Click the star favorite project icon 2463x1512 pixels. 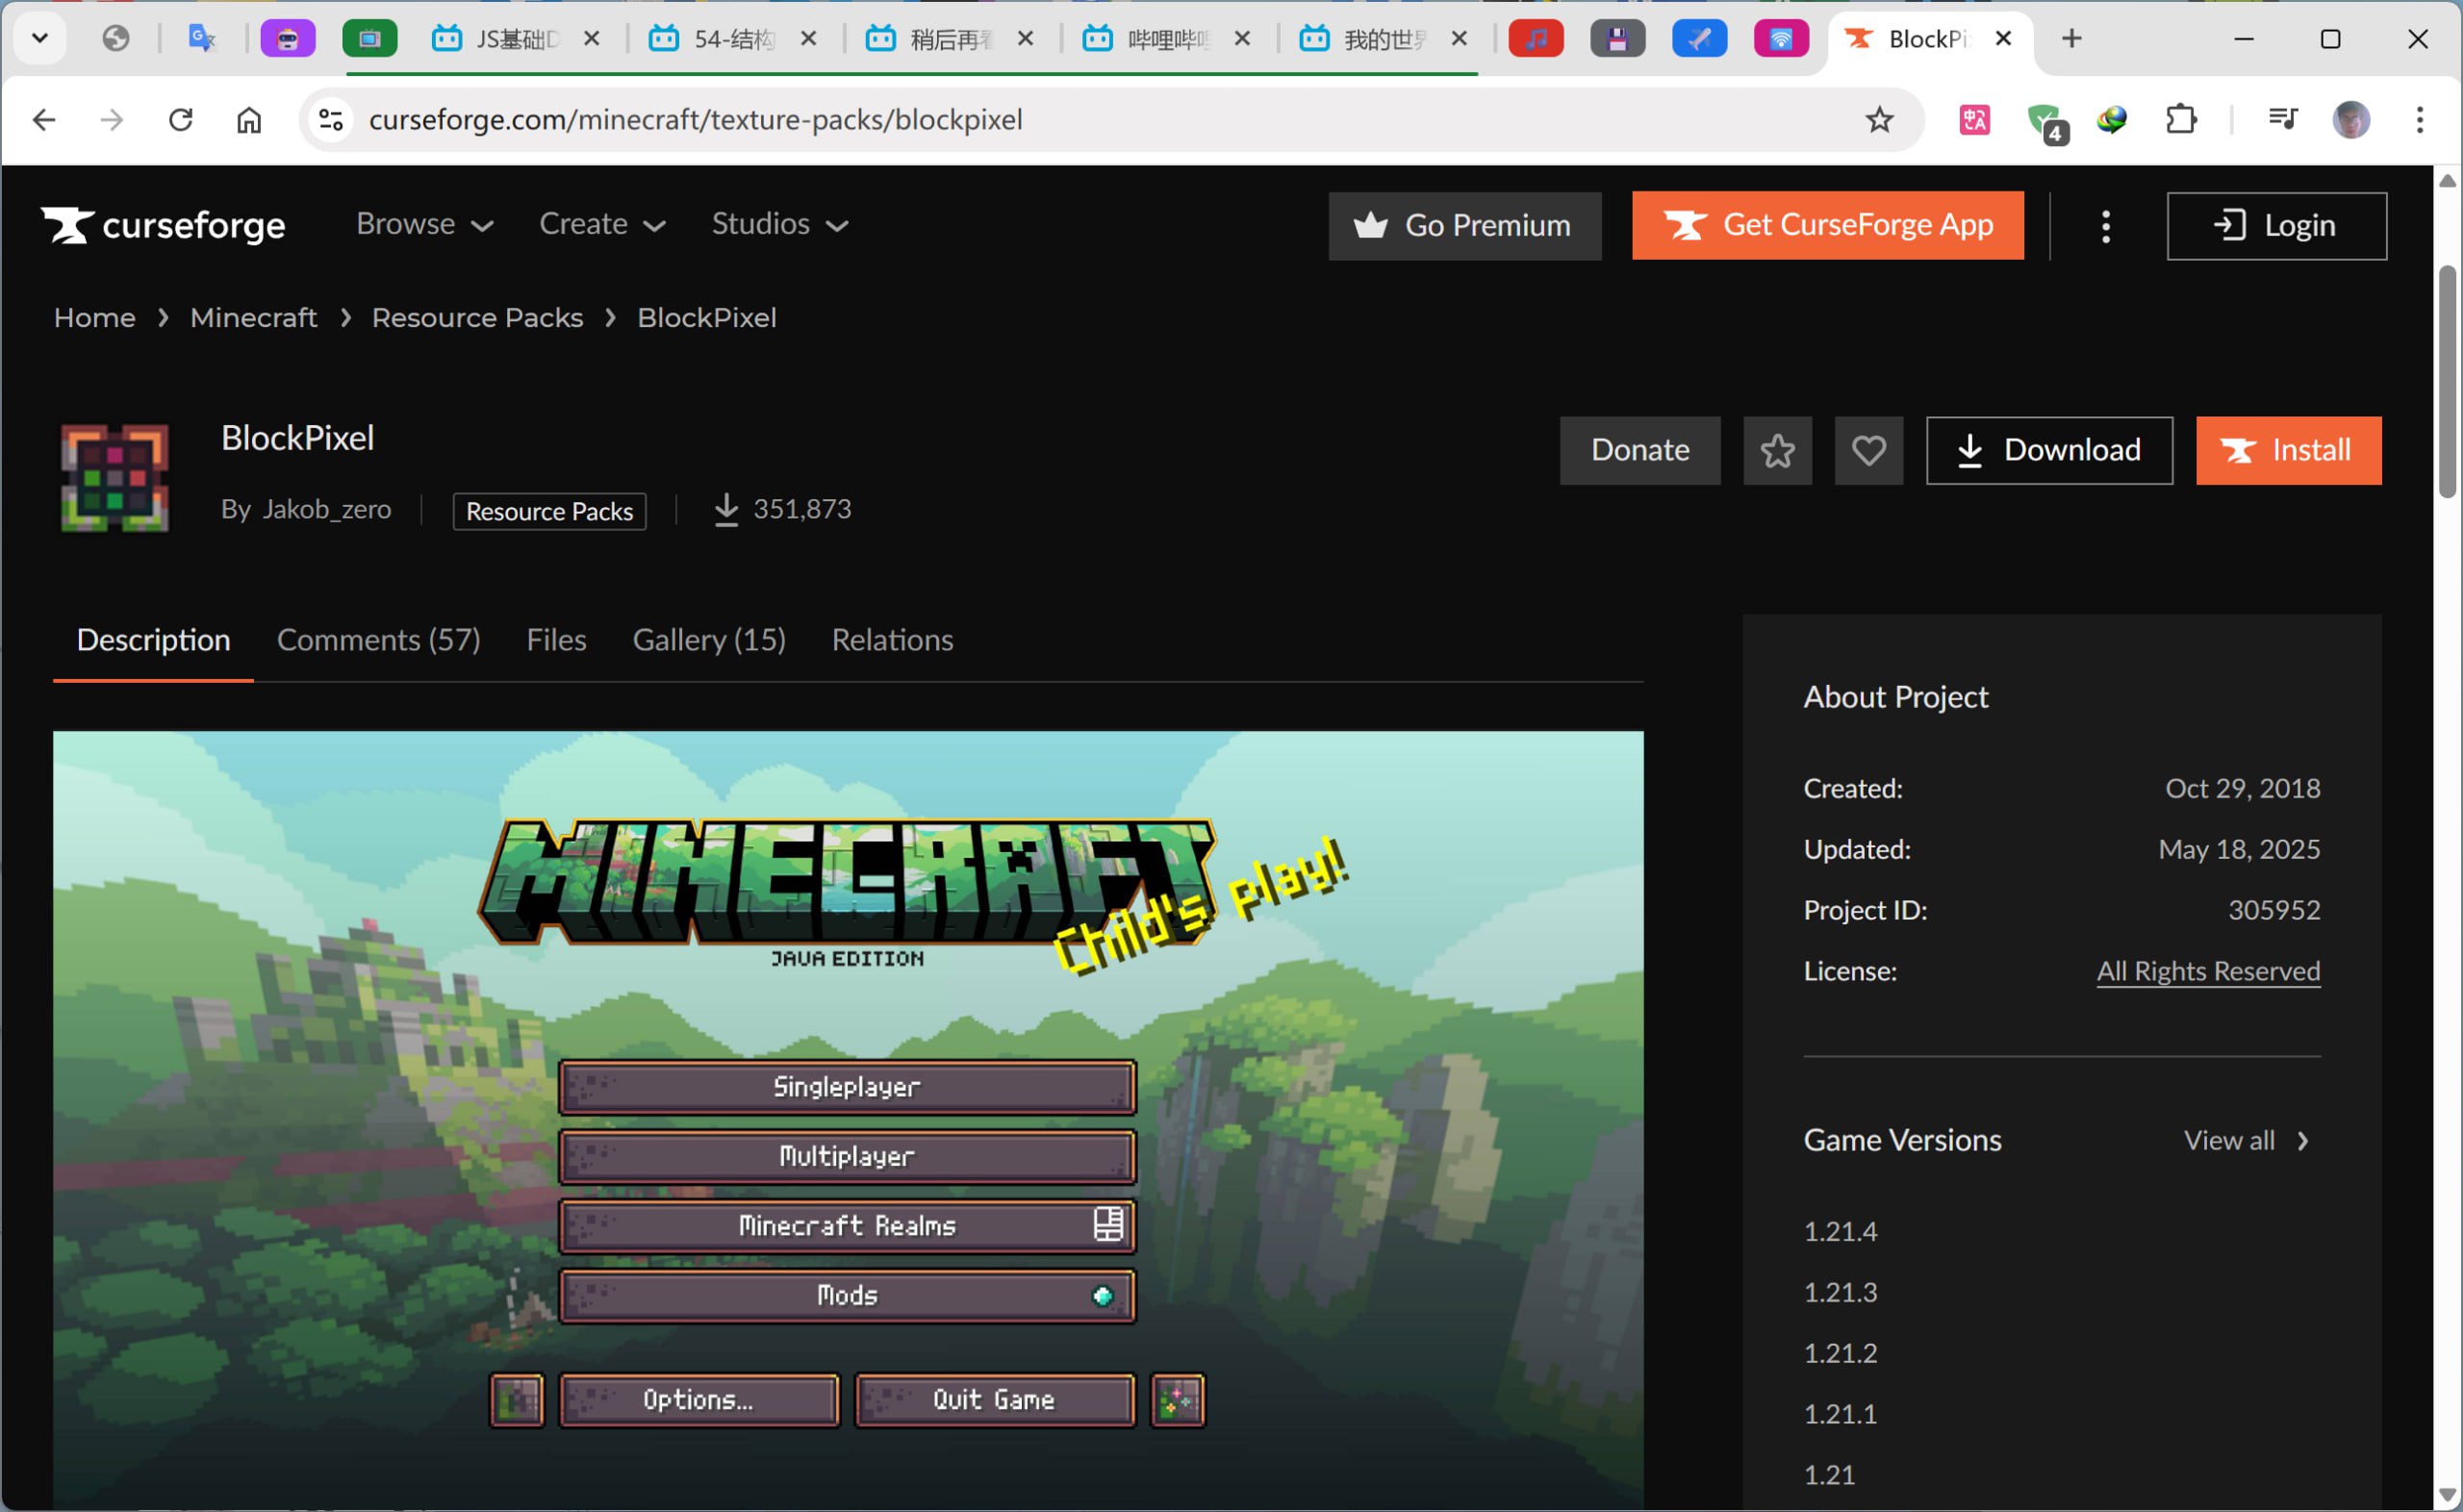pos(1777,450)
